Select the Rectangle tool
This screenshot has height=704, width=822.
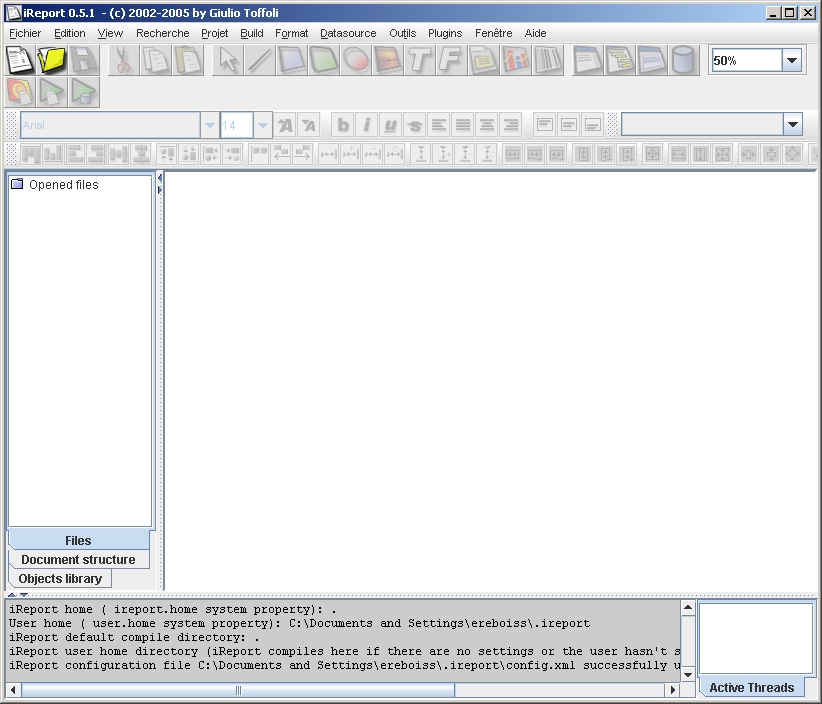(291, 60)
